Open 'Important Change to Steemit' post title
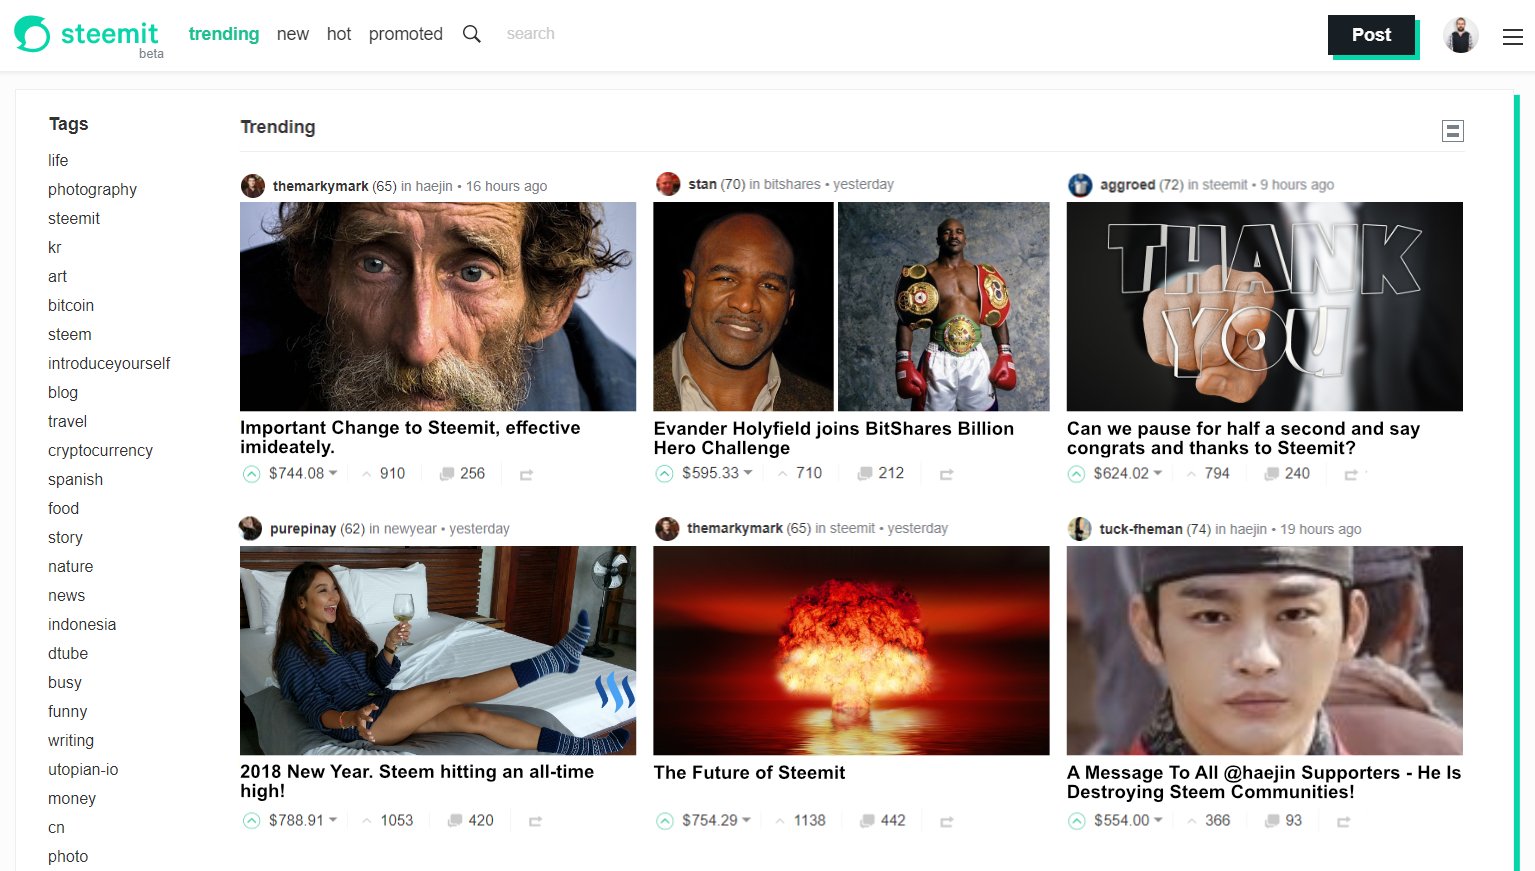The height and width of the screenshot is (871, 1535). point(410,437)
